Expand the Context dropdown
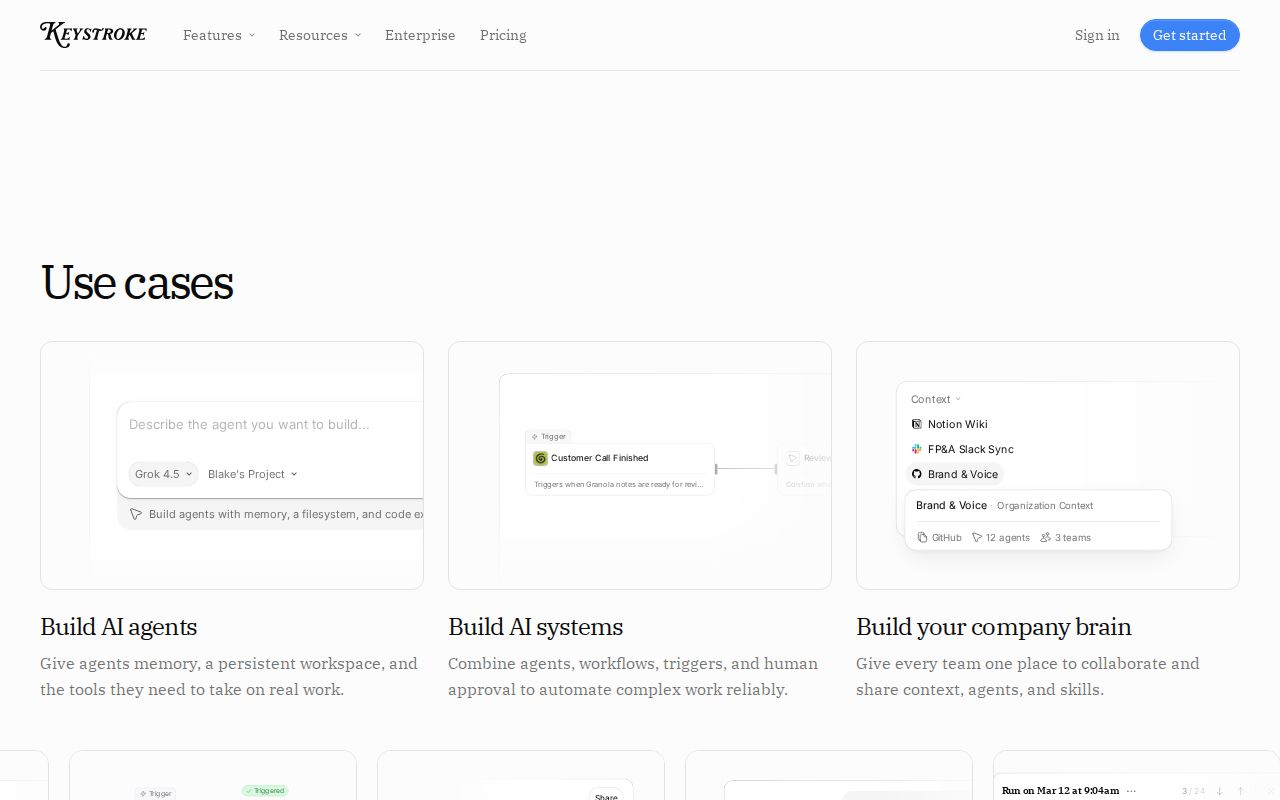This screenshot has height=800, width=1280. [936, 399]
